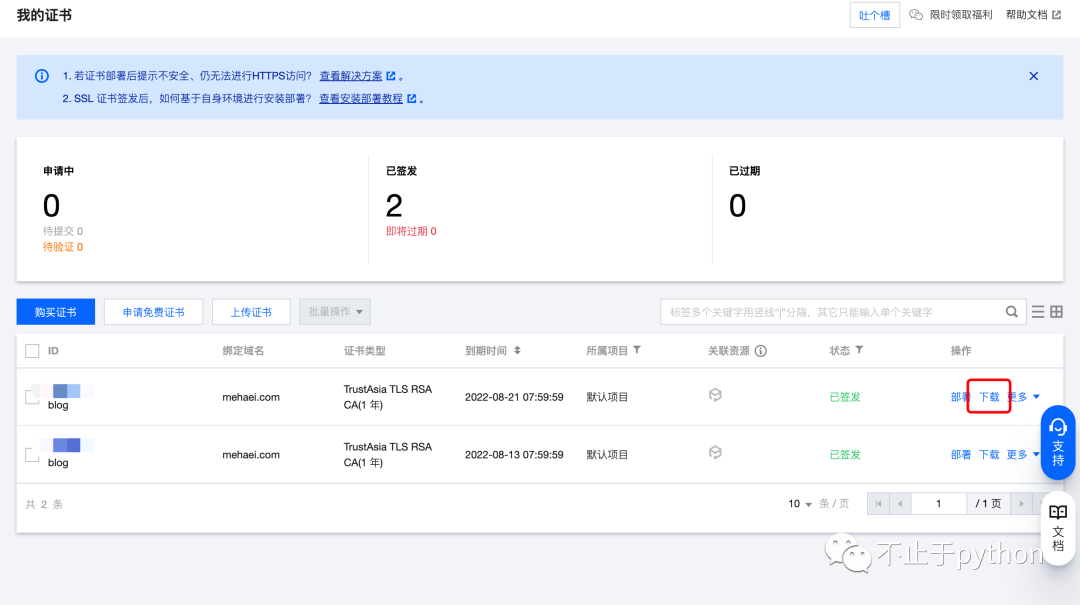The image size is (1080, 605).
Task: Toggle the select-all ID header checkbox
Action: [32, 351]
